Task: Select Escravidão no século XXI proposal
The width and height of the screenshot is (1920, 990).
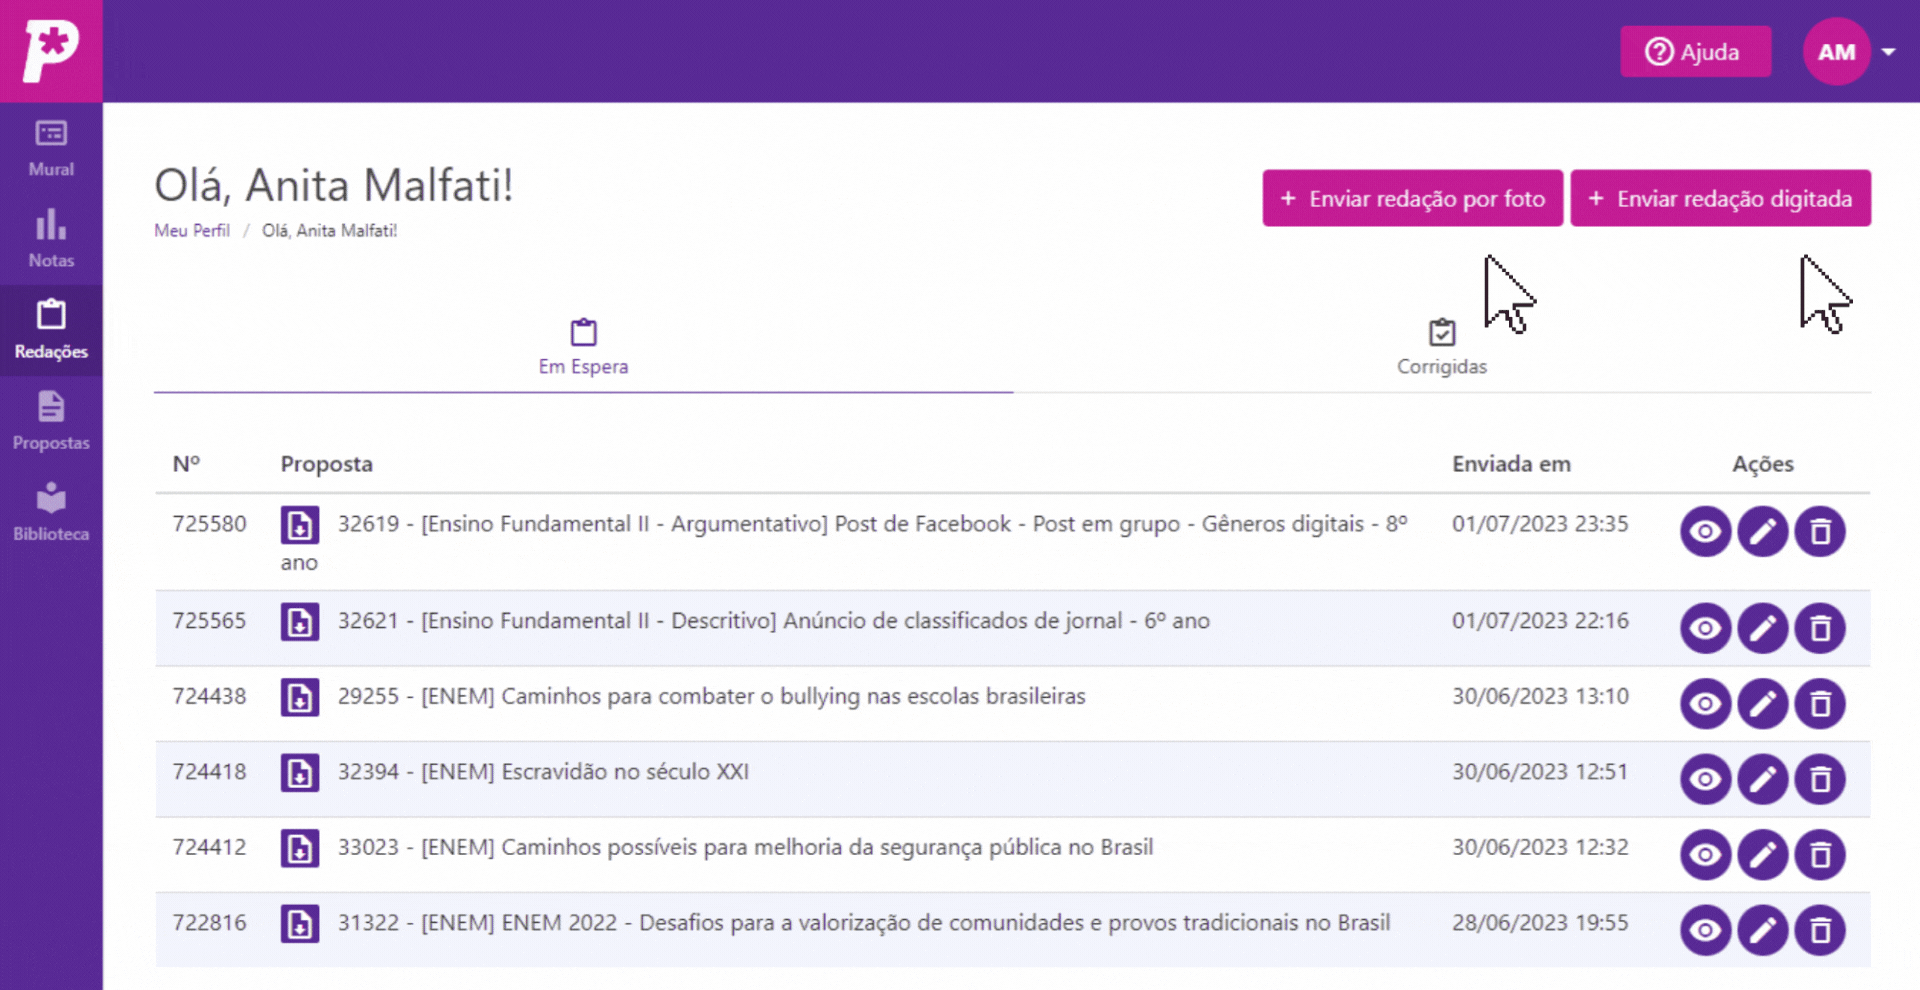Action: (543, 772)
